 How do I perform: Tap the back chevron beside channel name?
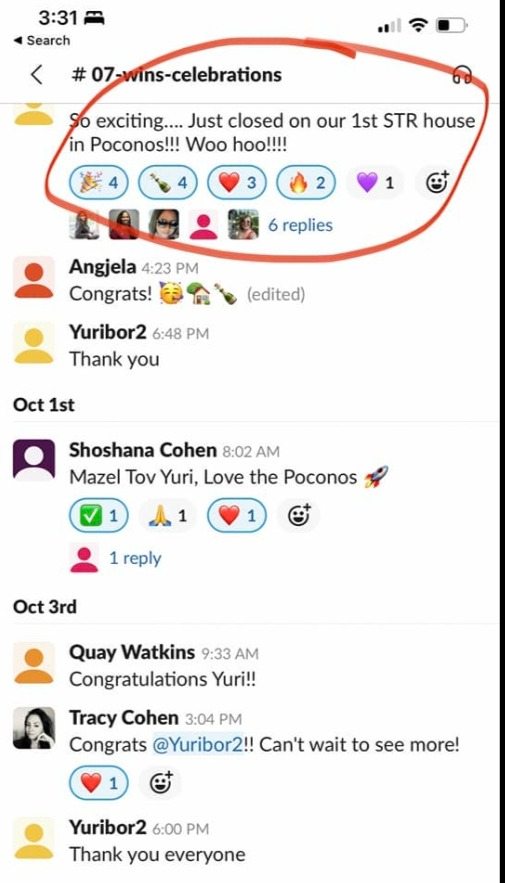pyautogui.click(x=36, y=75)
